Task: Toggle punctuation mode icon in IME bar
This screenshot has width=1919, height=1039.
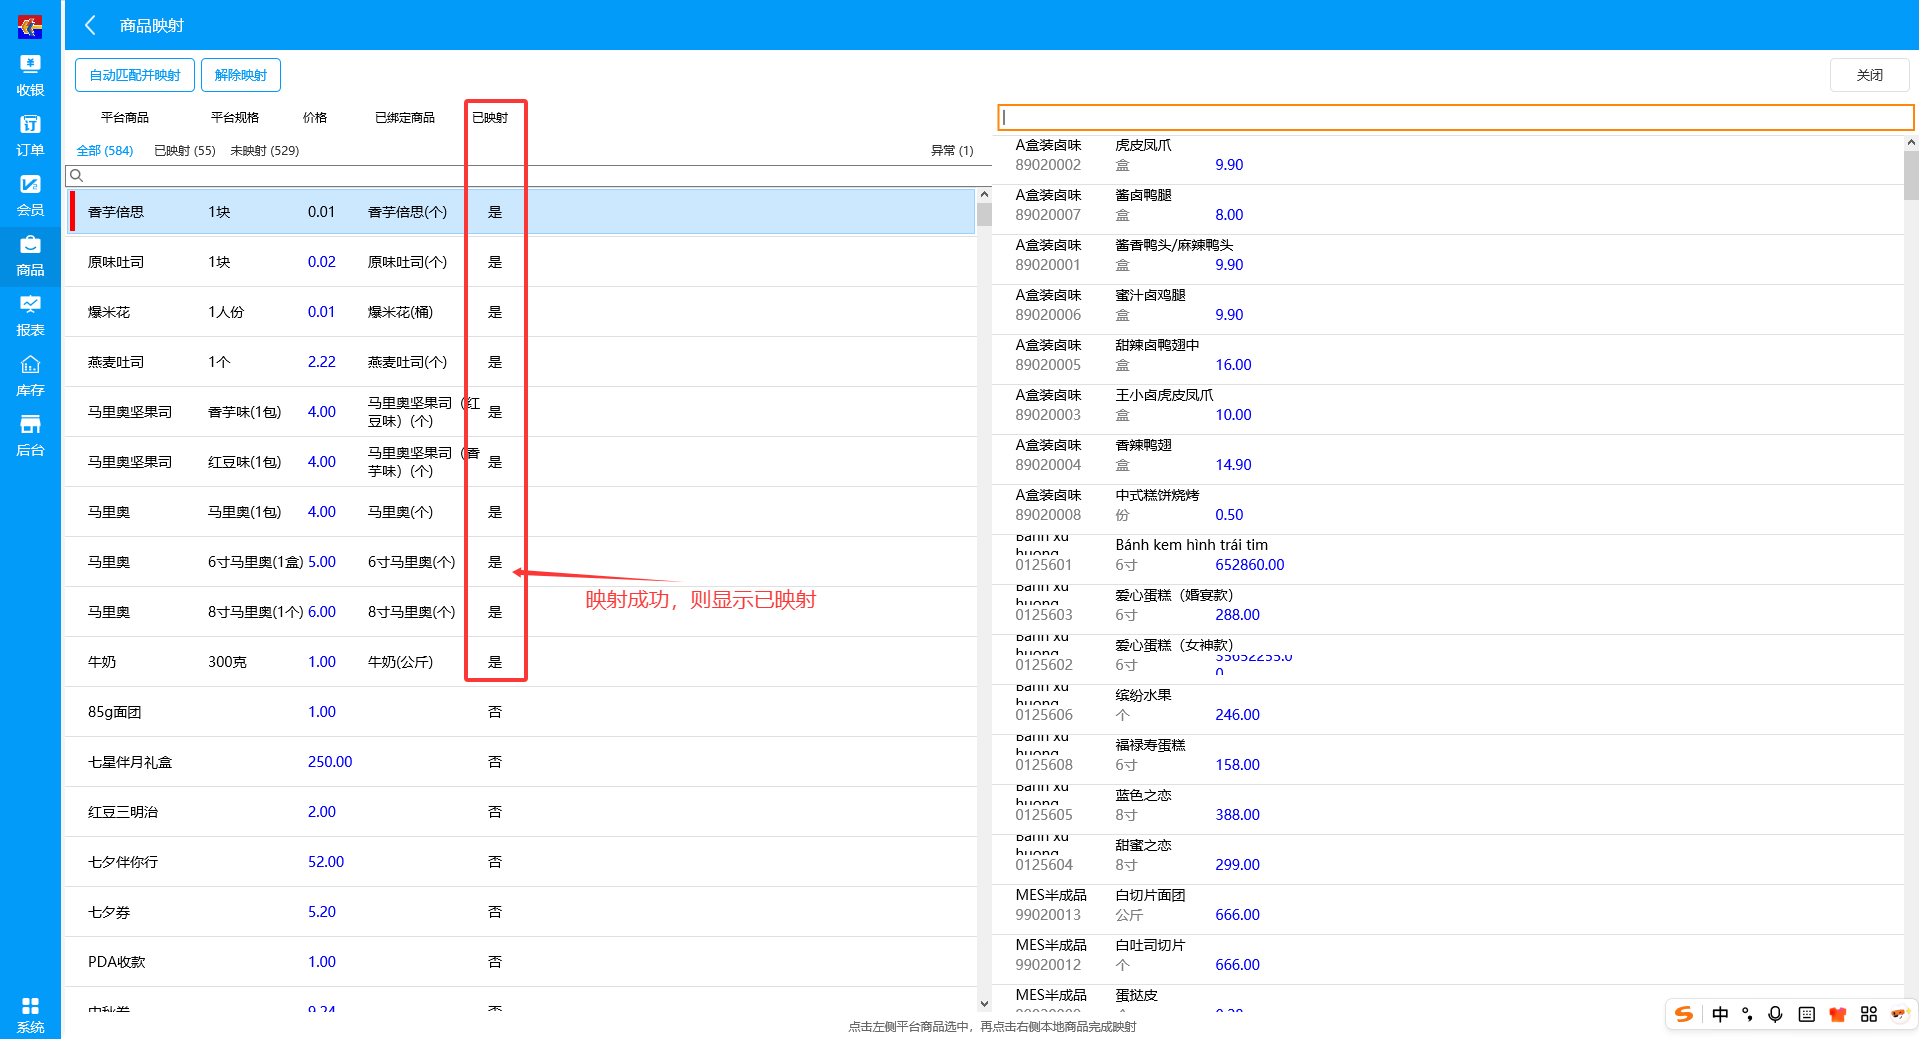Action: click(x=1748, y=1014)
